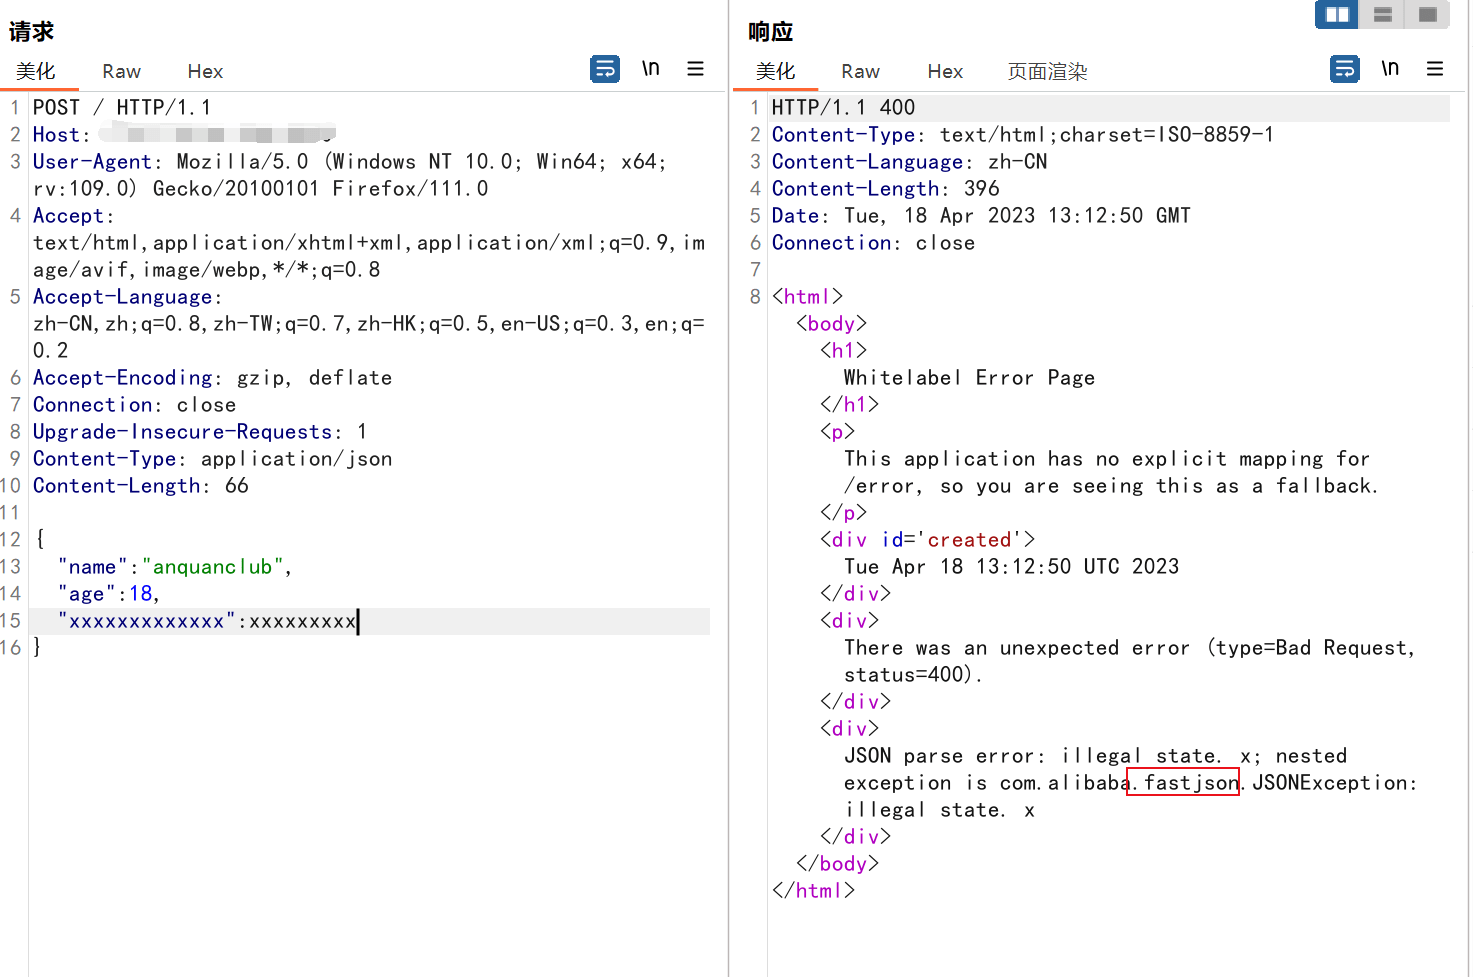The height and width of the screenshot is (977, 1473).
Task: Expand the hamburger menu beside the \n icon
Action: [696, 68]
